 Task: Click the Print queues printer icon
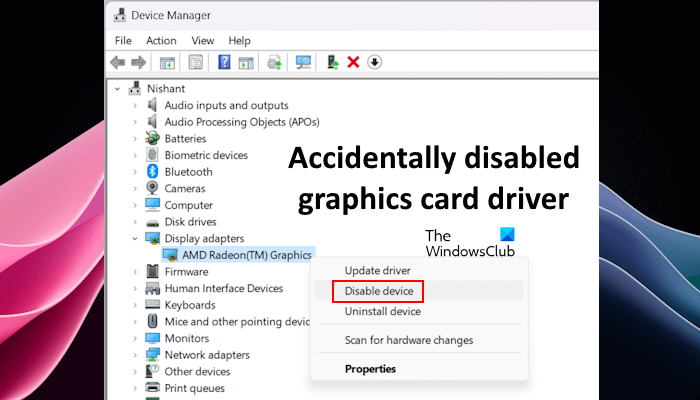[153, 388]
